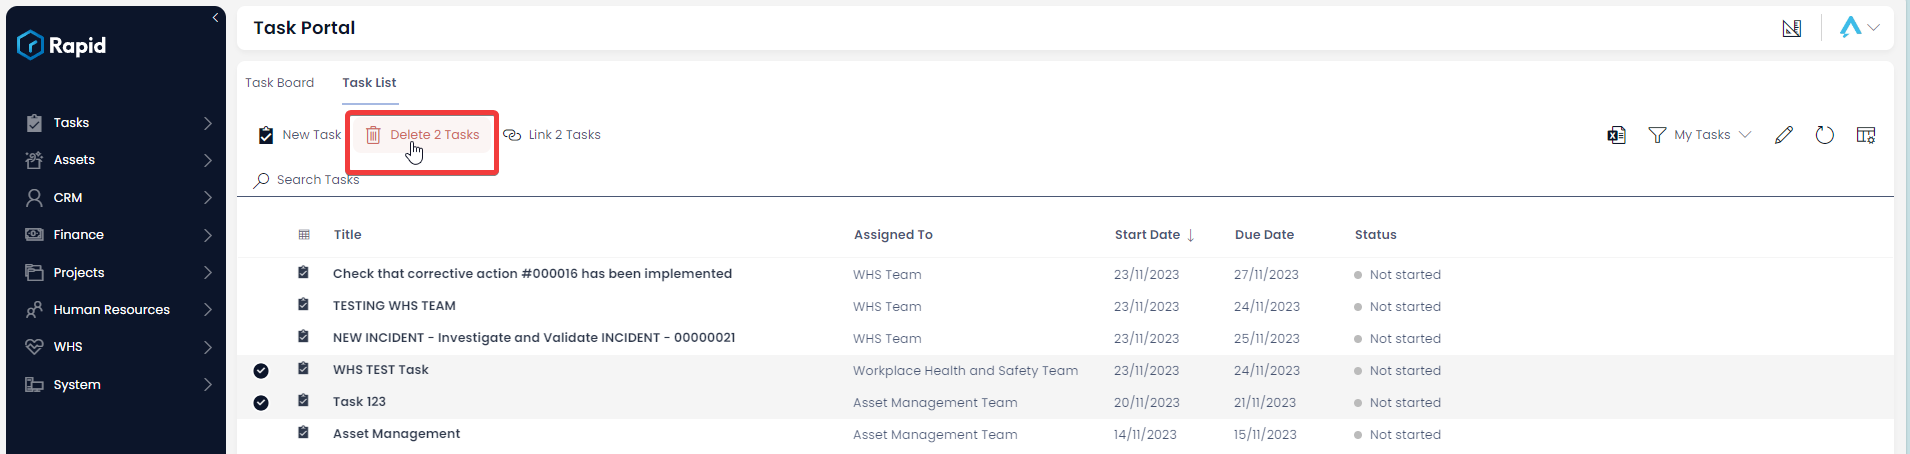Uncheck the Task 123 row checkbox
The width and height of the screenshot is (1910, 454).
pos(261,403)
